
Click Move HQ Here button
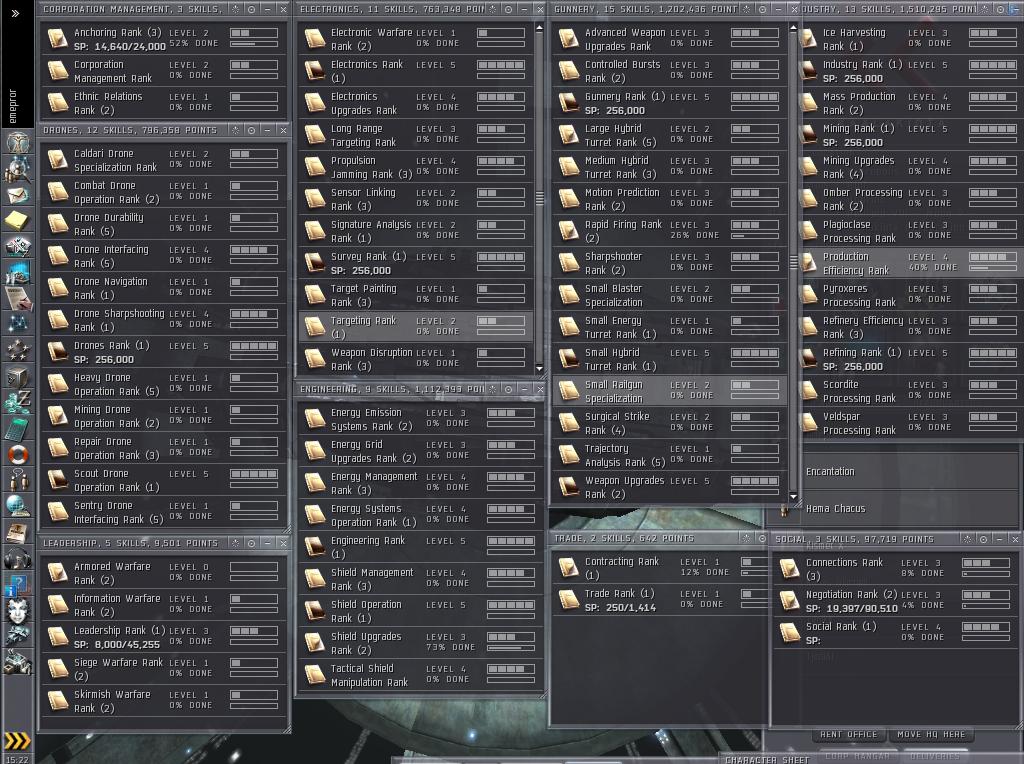coord(931,734)
